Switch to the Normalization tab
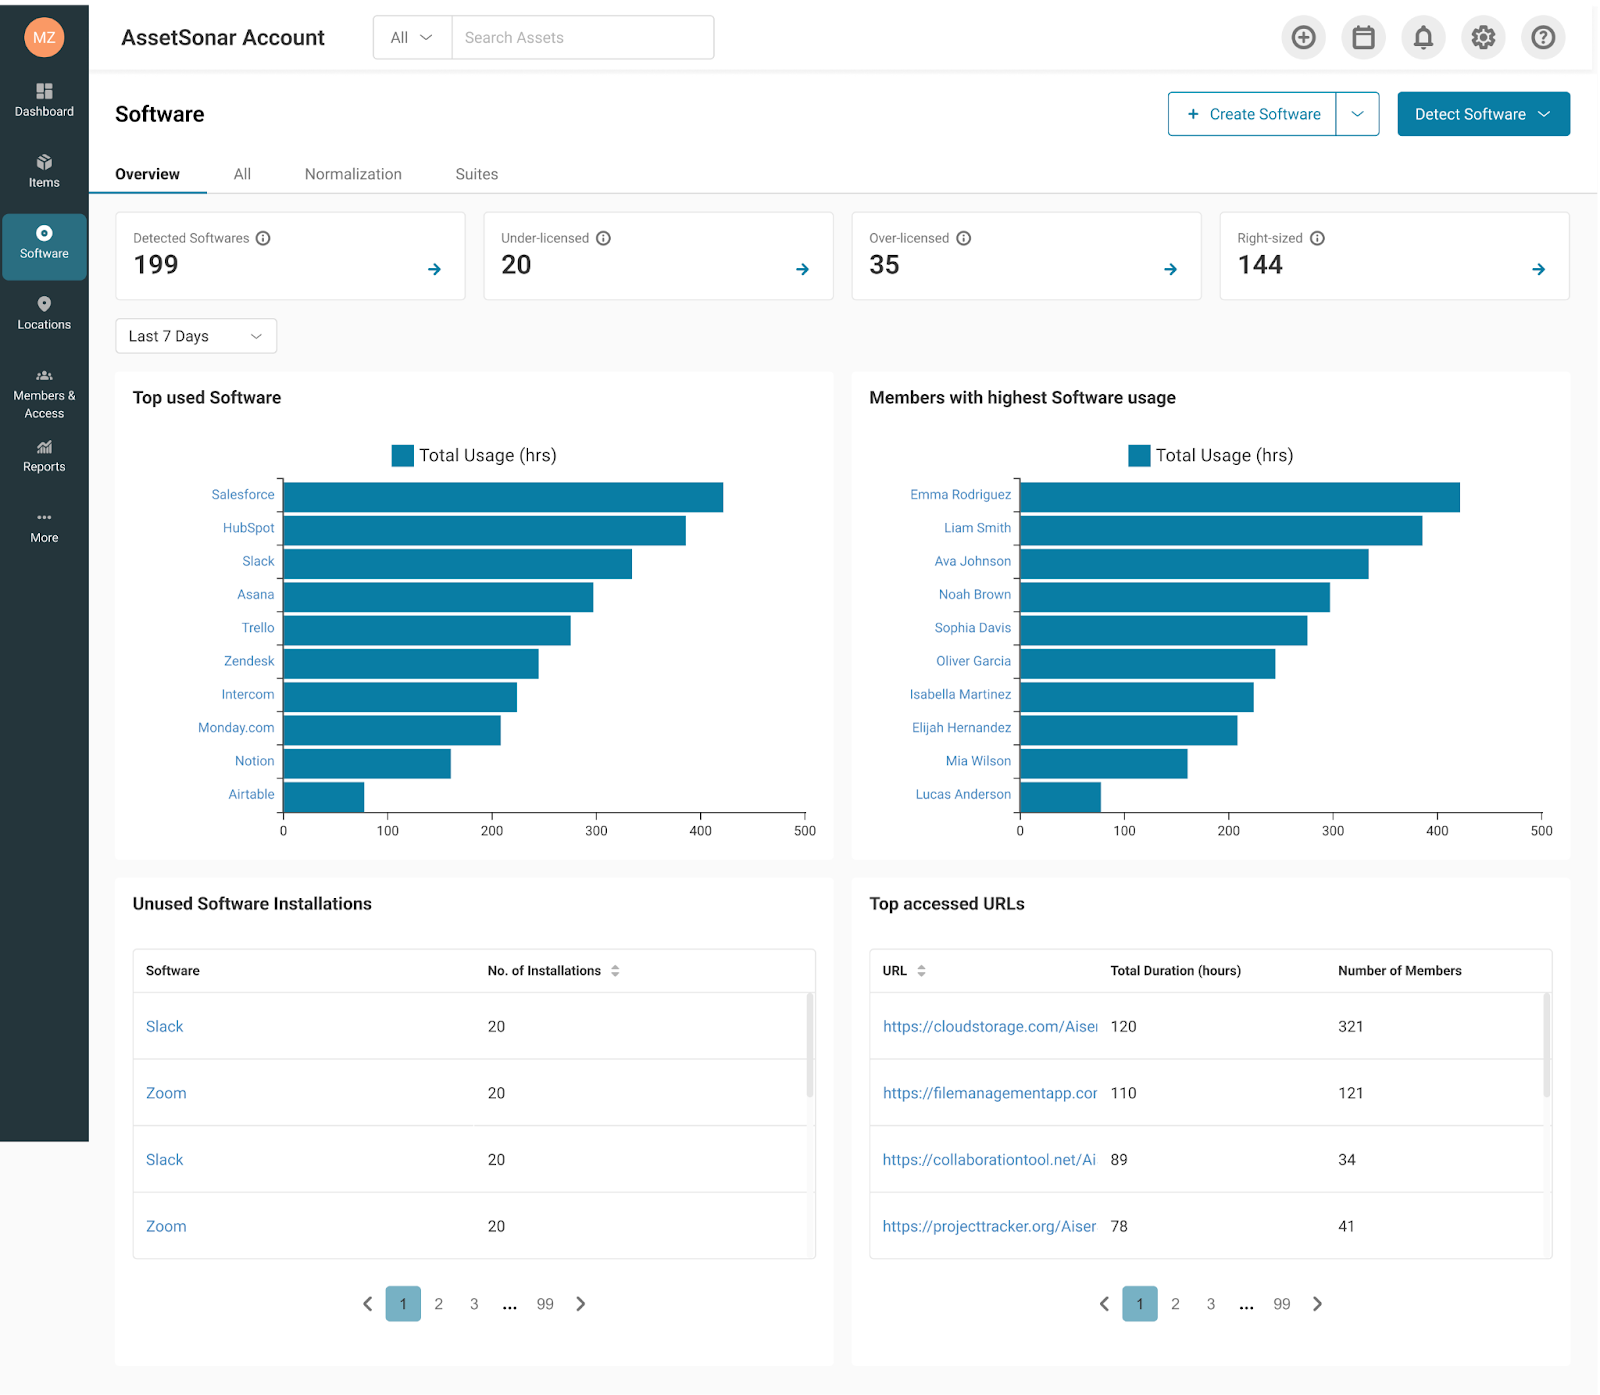Screen dimensions: 1600x1395 pos(353,174)
